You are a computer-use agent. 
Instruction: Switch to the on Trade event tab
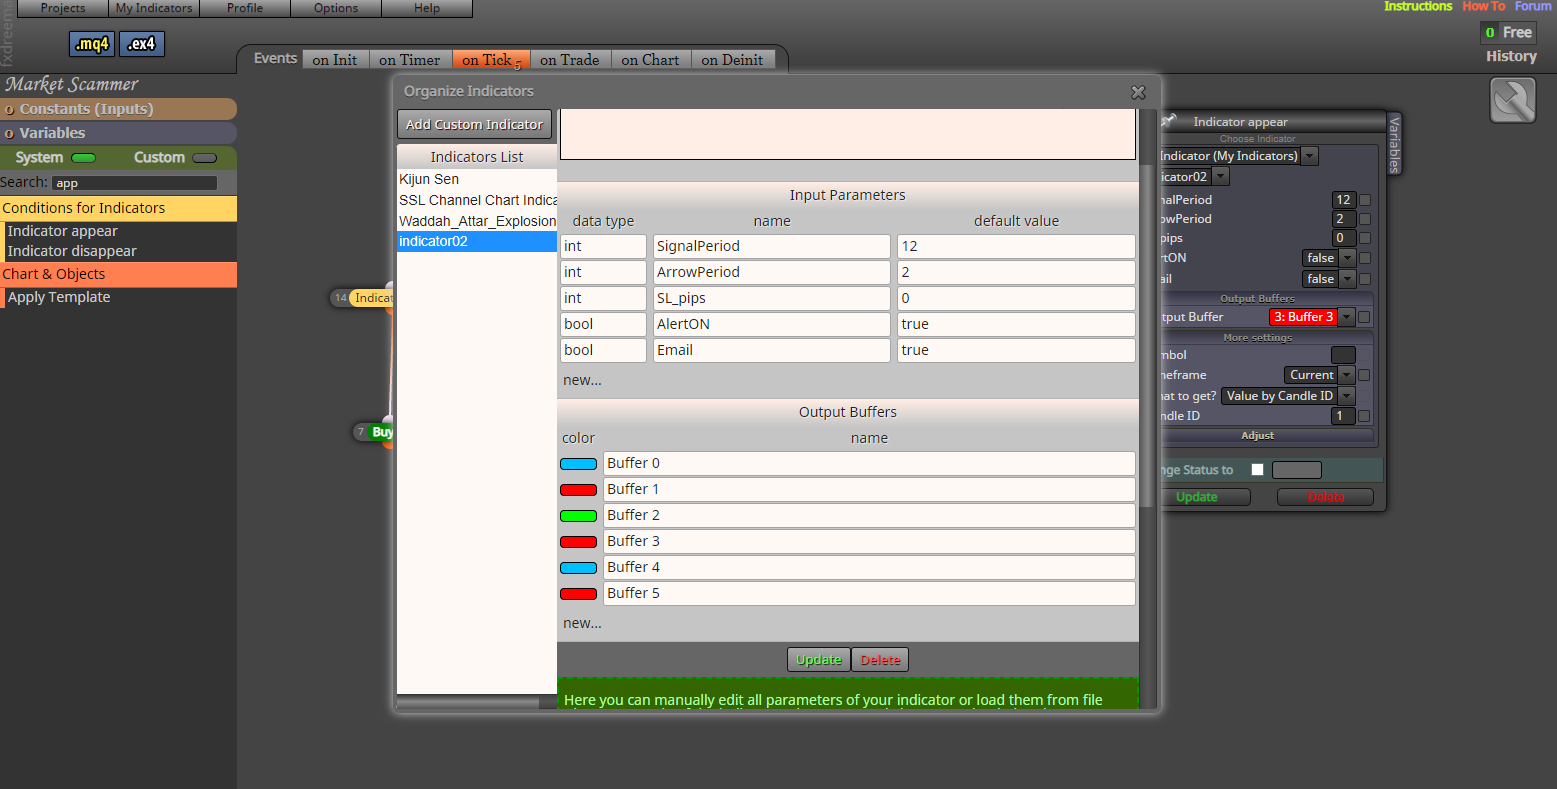tap(570, 60)
